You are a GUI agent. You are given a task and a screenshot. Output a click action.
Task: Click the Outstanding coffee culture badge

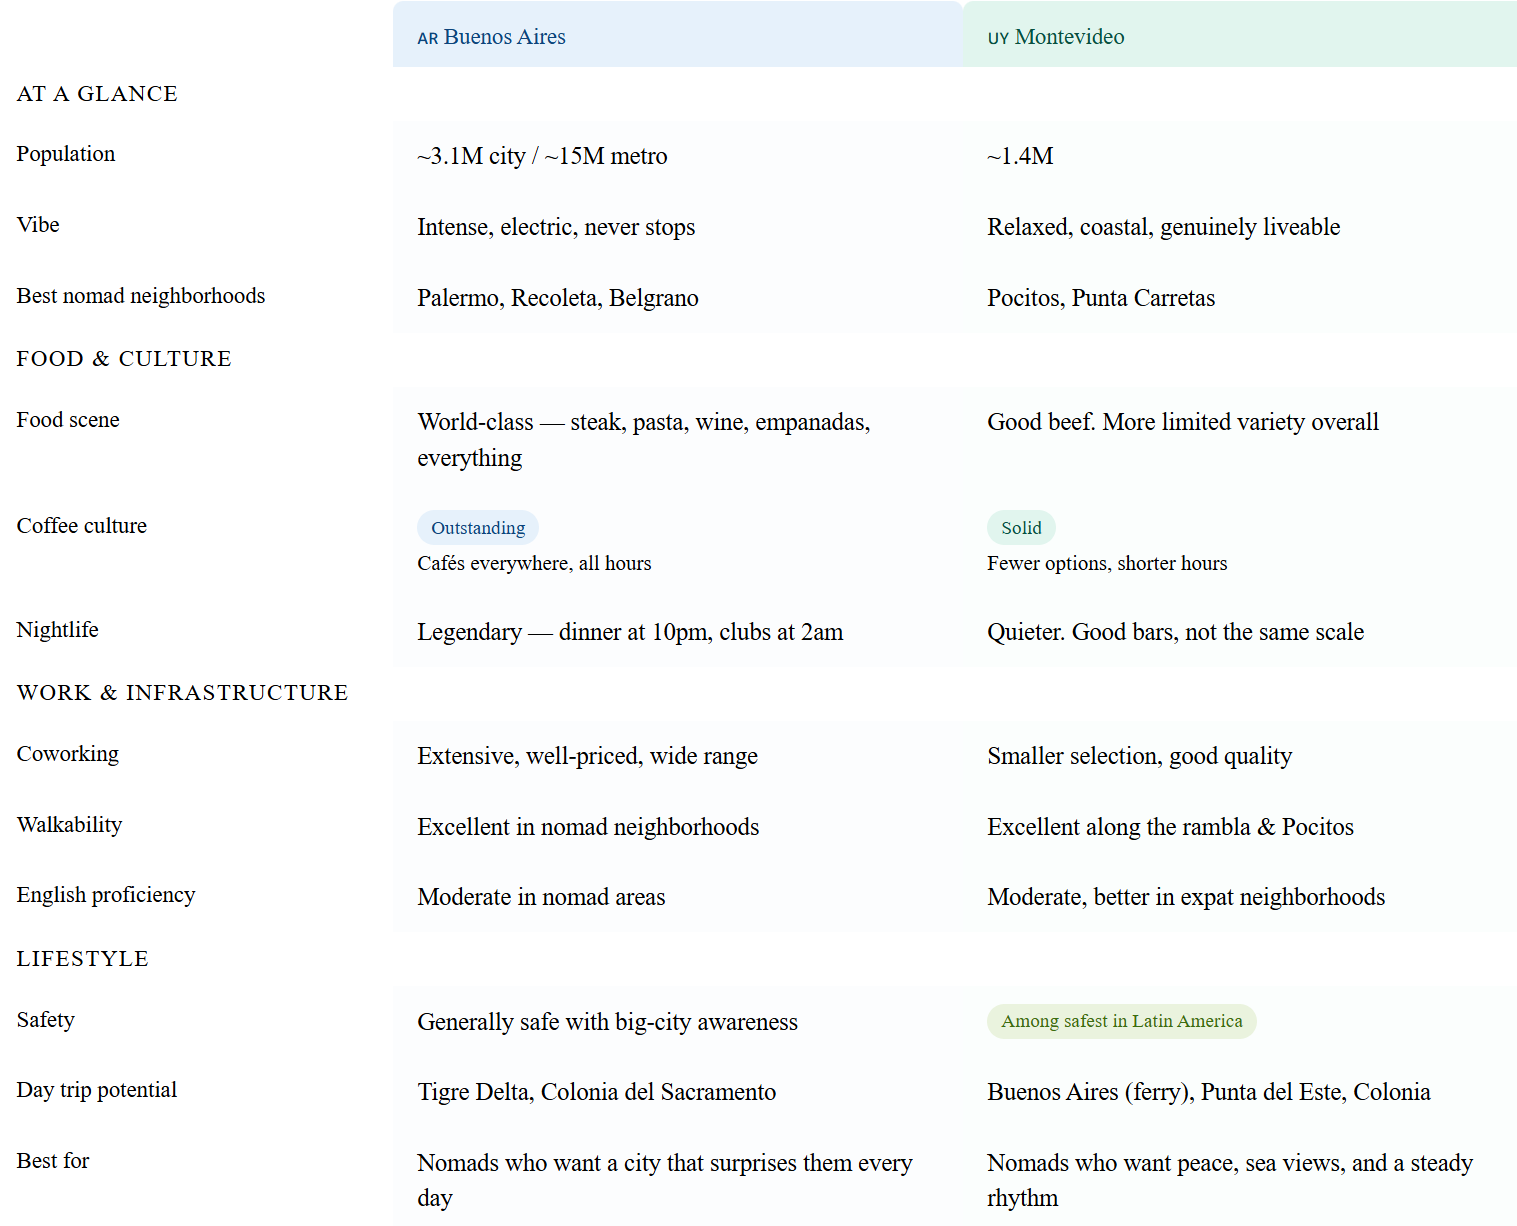tap(478, 528)
